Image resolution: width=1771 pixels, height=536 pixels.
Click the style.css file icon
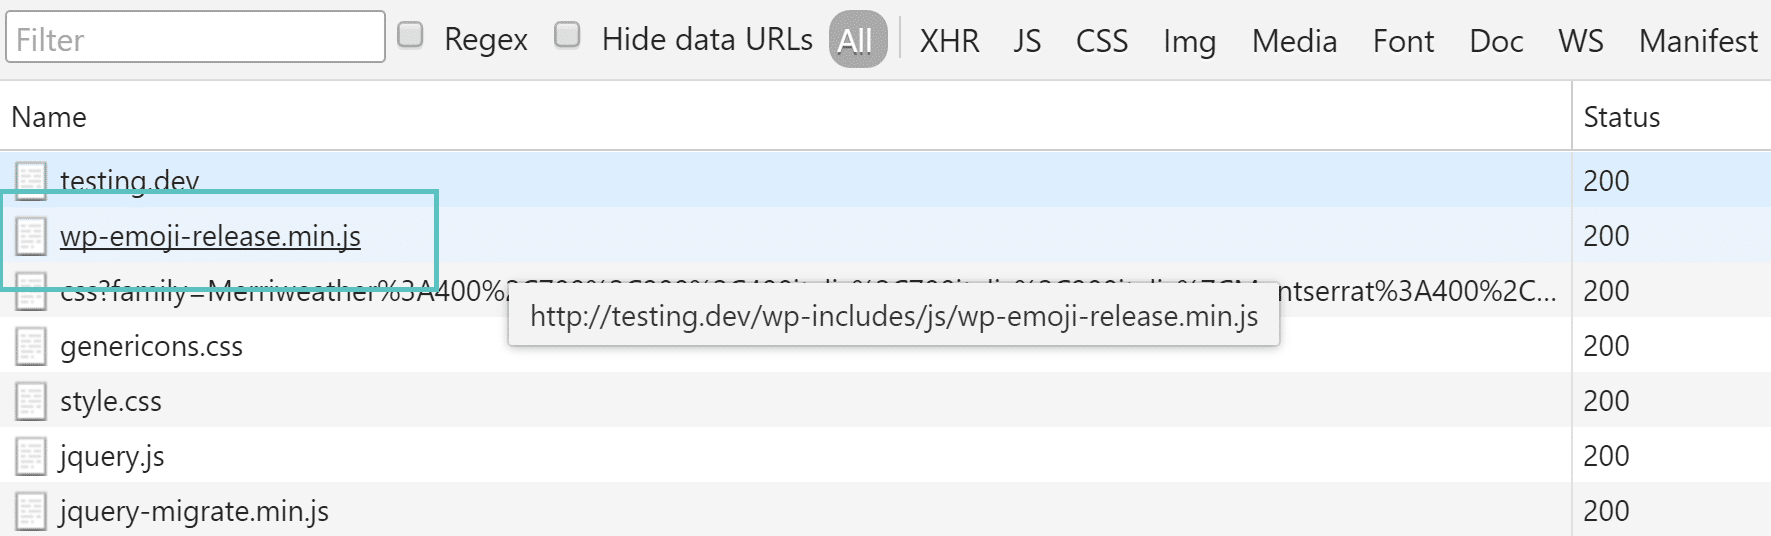tap(31, 401)
